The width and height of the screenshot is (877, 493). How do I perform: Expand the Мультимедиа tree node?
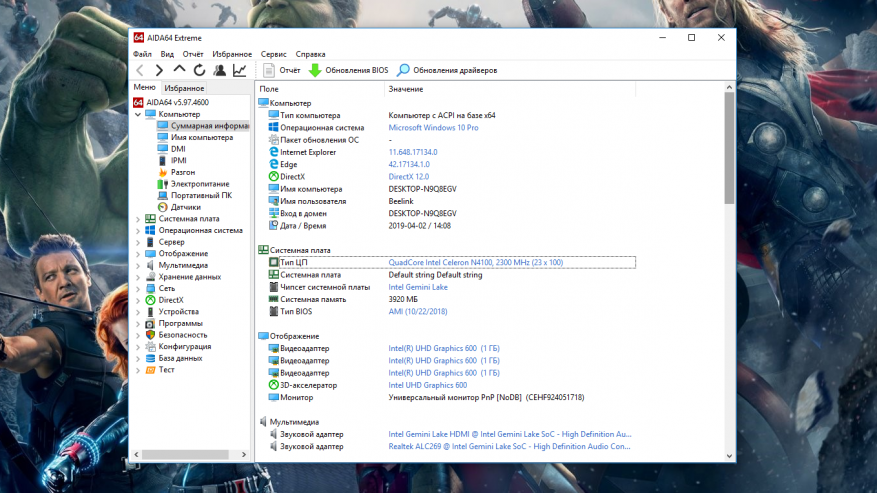pyautogui.click(x=138, y=265)
